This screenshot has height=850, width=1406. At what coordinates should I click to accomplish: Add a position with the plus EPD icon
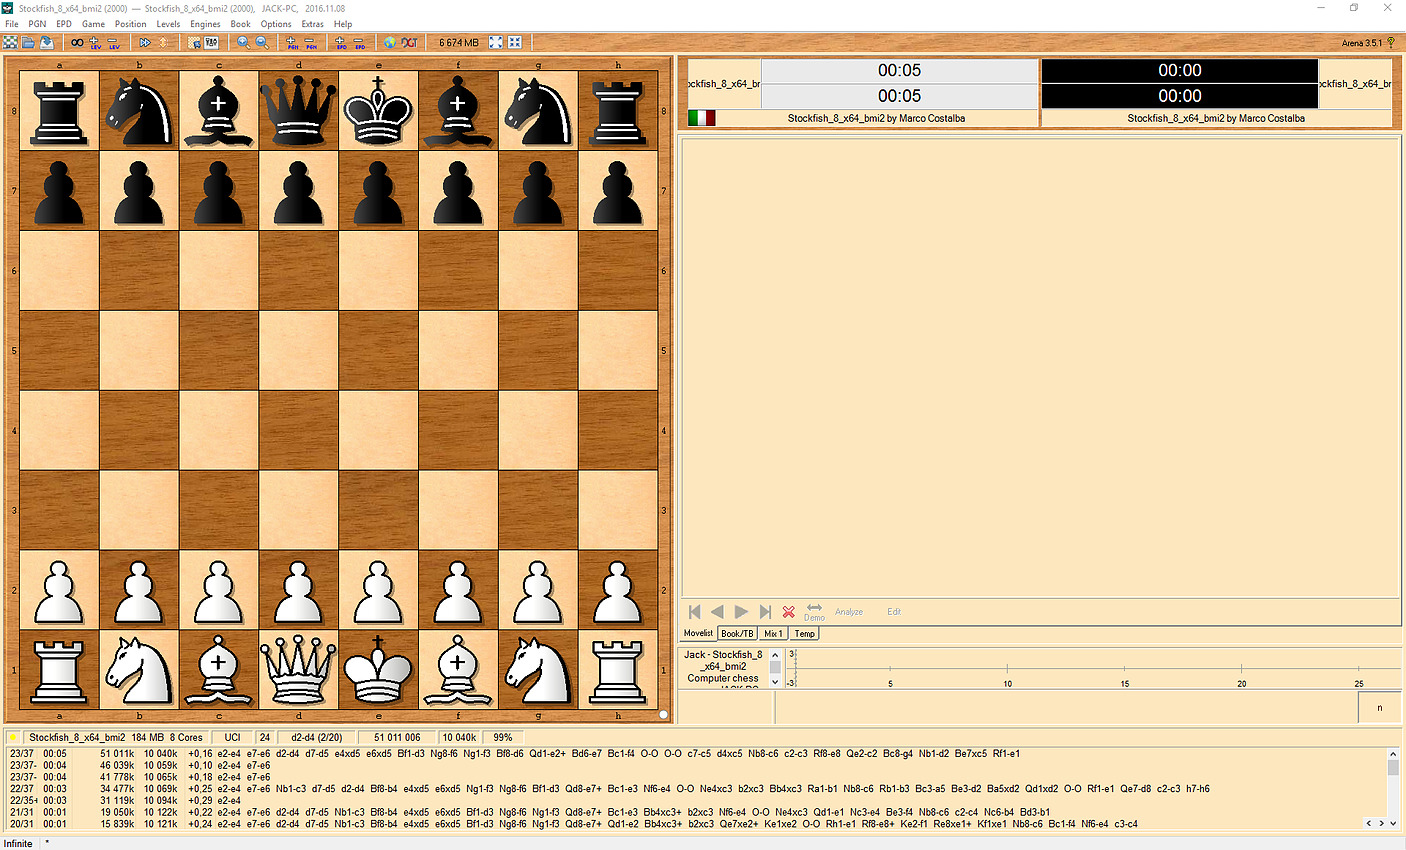tap(341, 42)
